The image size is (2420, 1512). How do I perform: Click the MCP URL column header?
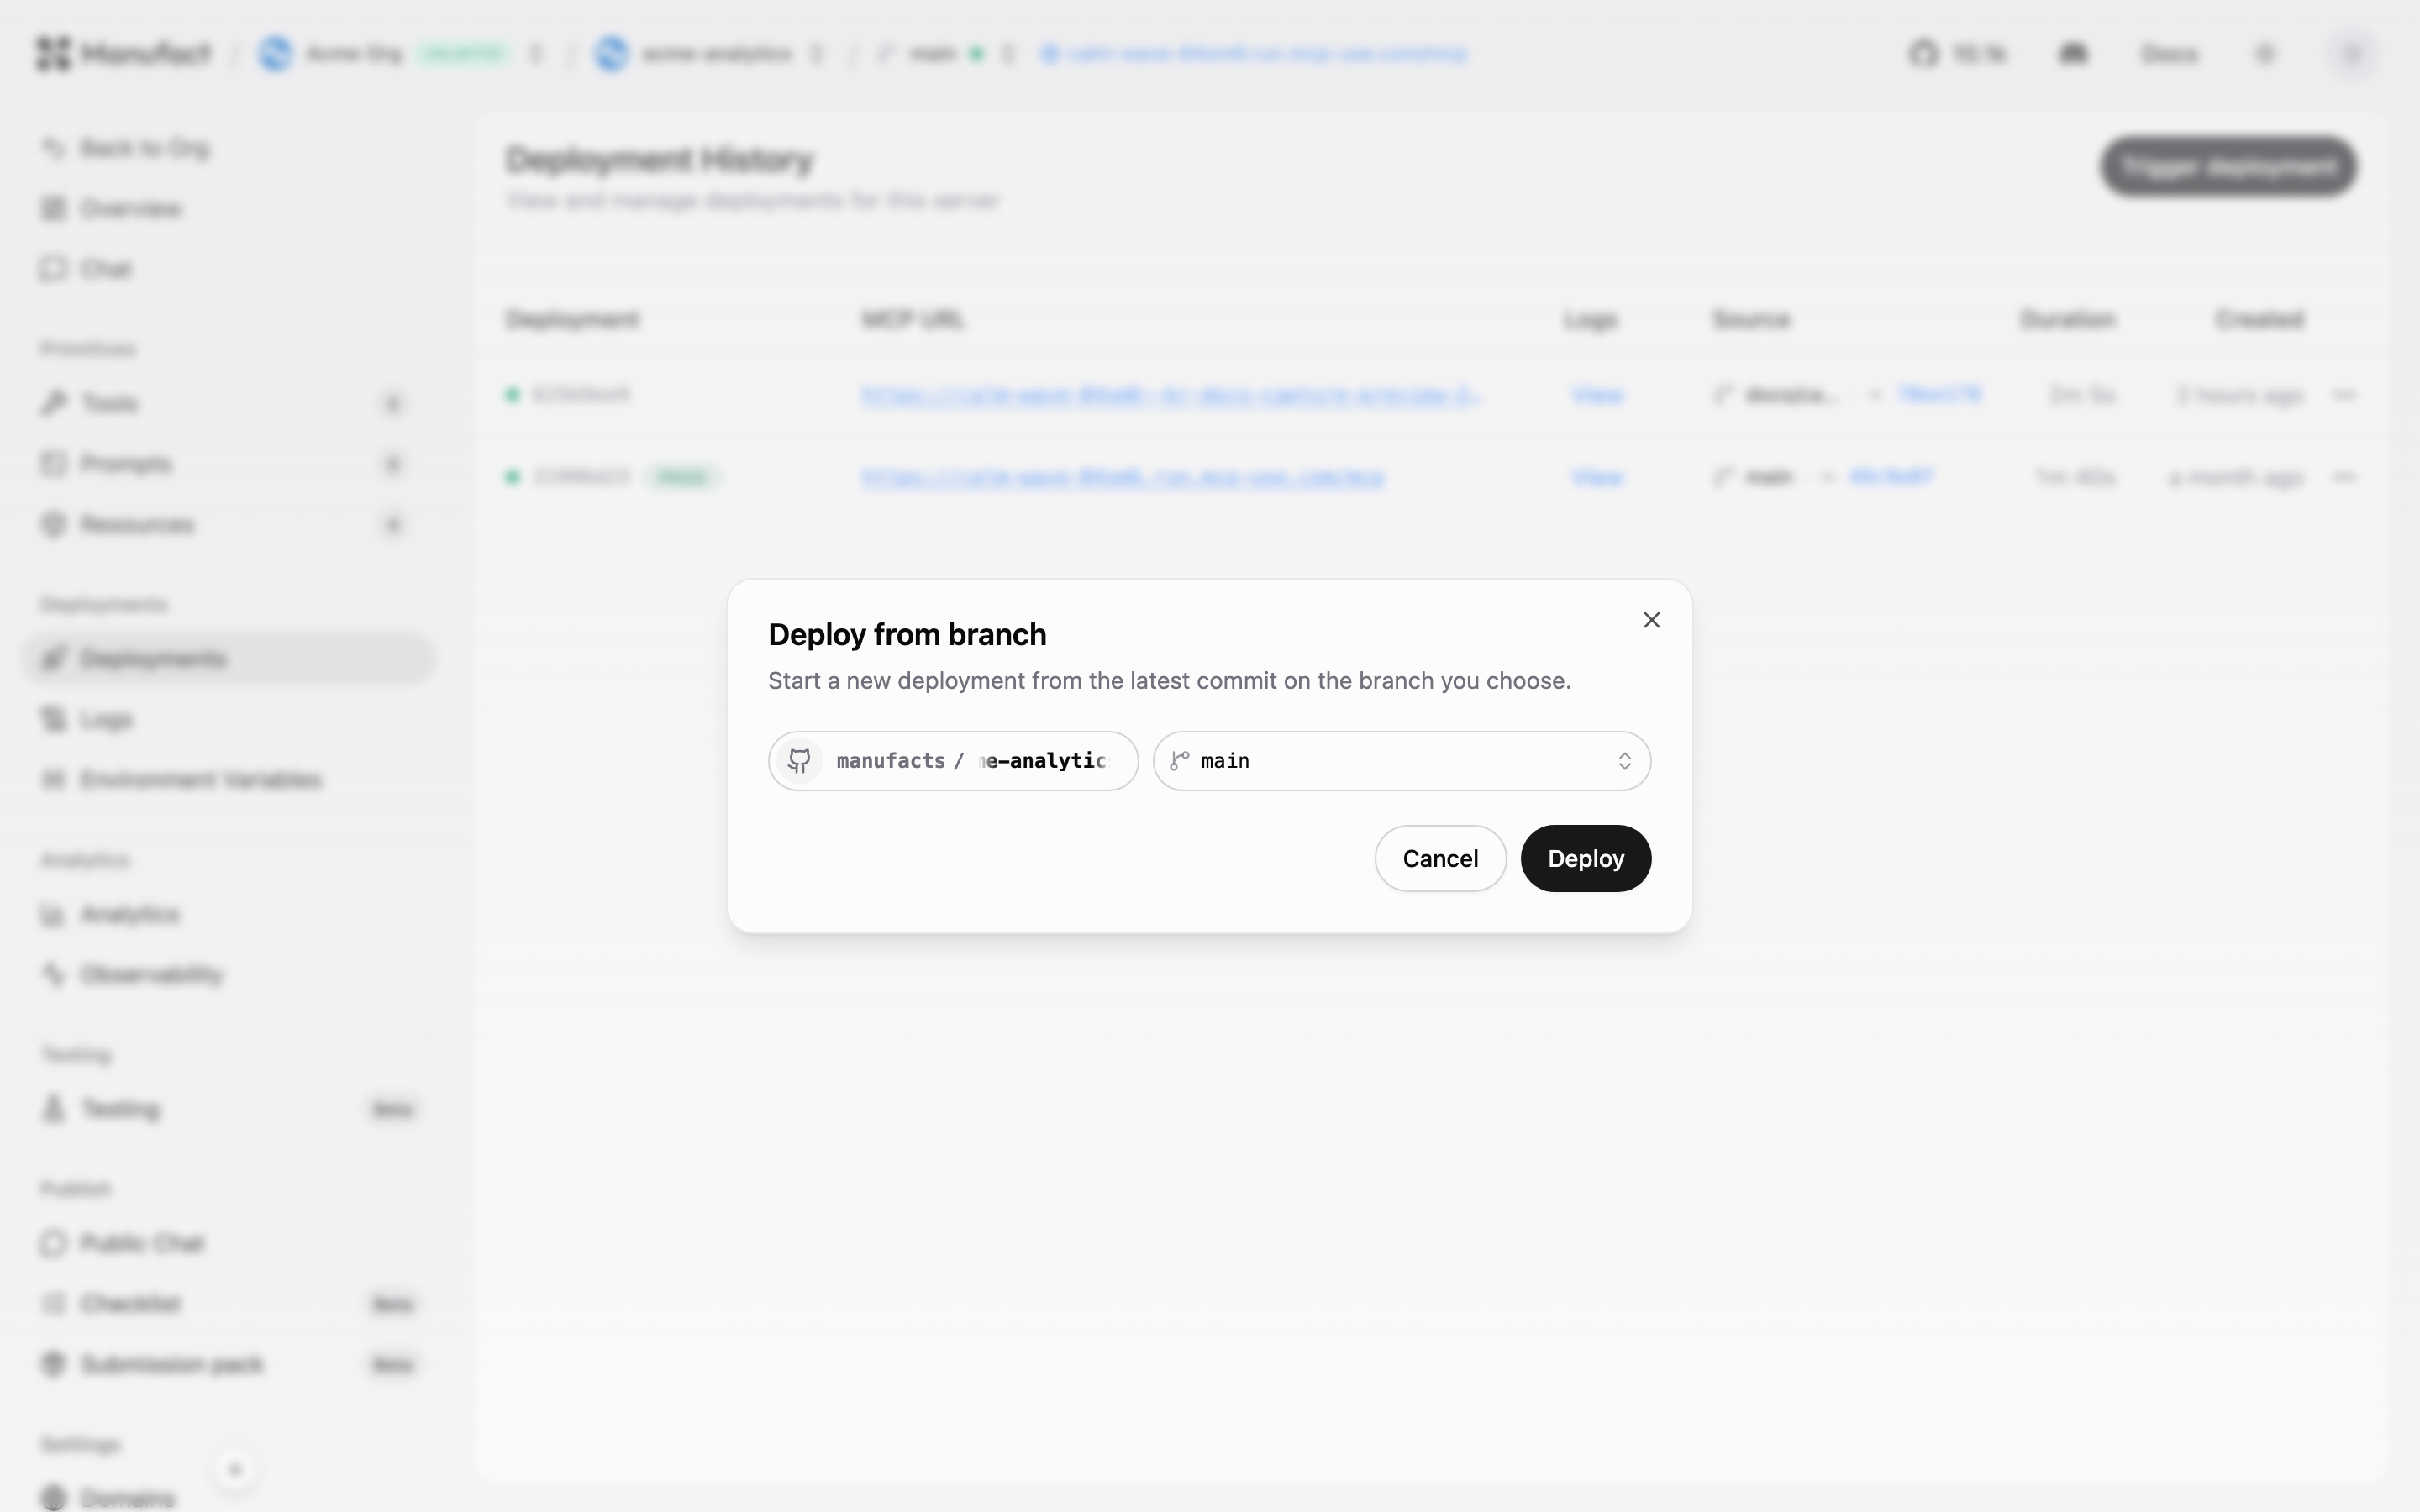913,320
